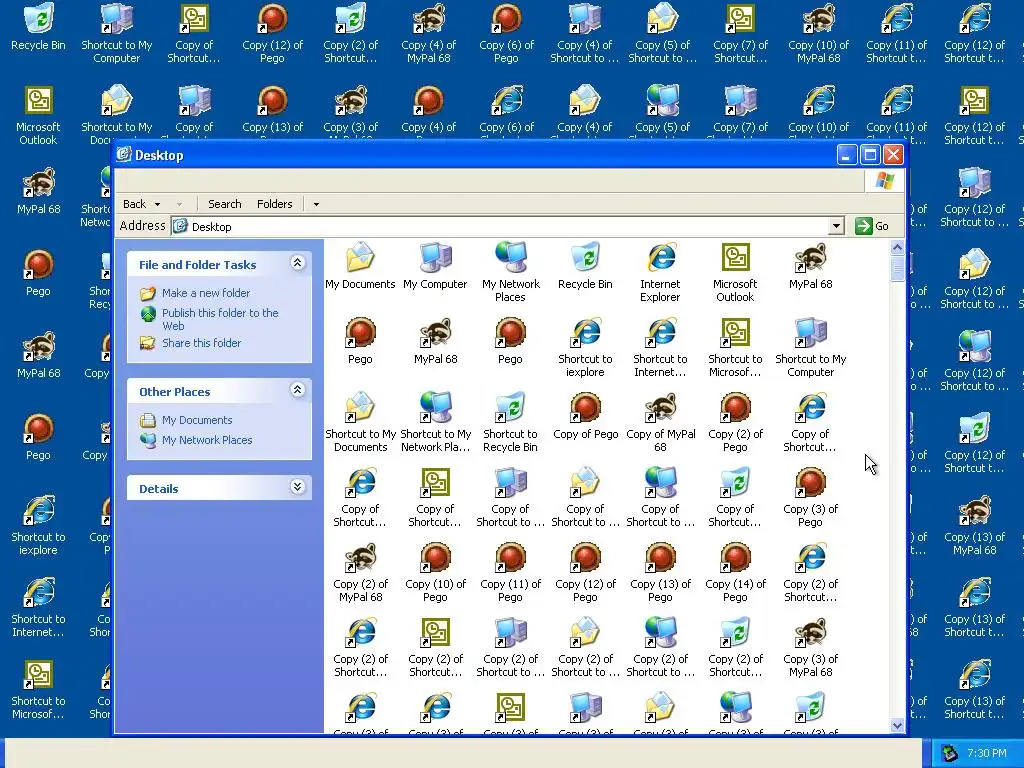Click the system tray icon beside the clock
This screenshot has height=768, width=1024.
click(949, 753)
